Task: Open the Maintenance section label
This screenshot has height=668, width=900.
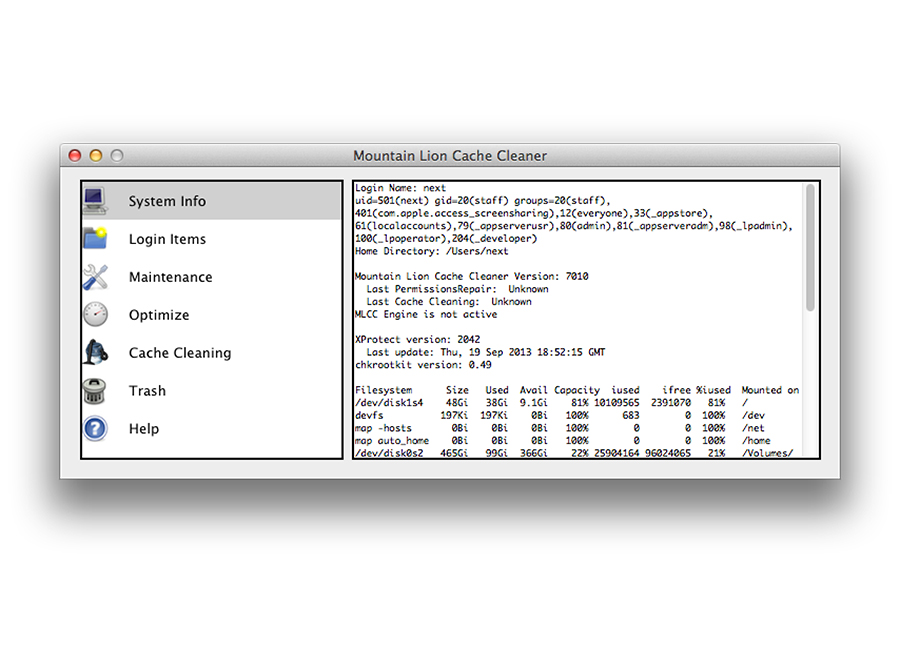Action: point(170,277)
